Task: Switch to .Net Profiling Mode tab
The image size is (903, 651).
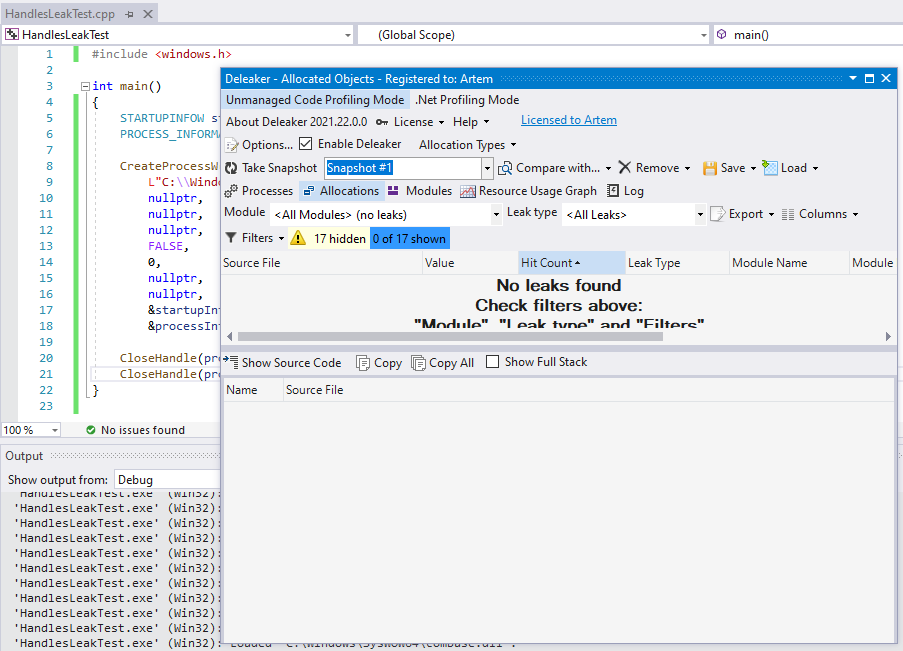Action: point(467,100)
